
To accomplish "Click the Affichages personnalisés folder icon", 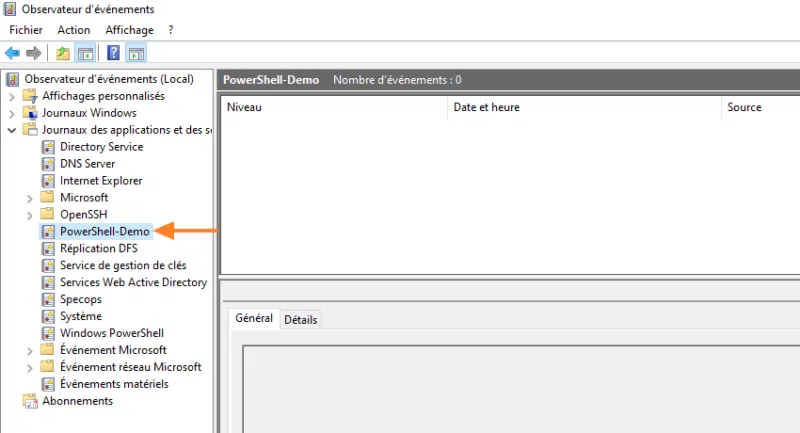I will (31, 96).
